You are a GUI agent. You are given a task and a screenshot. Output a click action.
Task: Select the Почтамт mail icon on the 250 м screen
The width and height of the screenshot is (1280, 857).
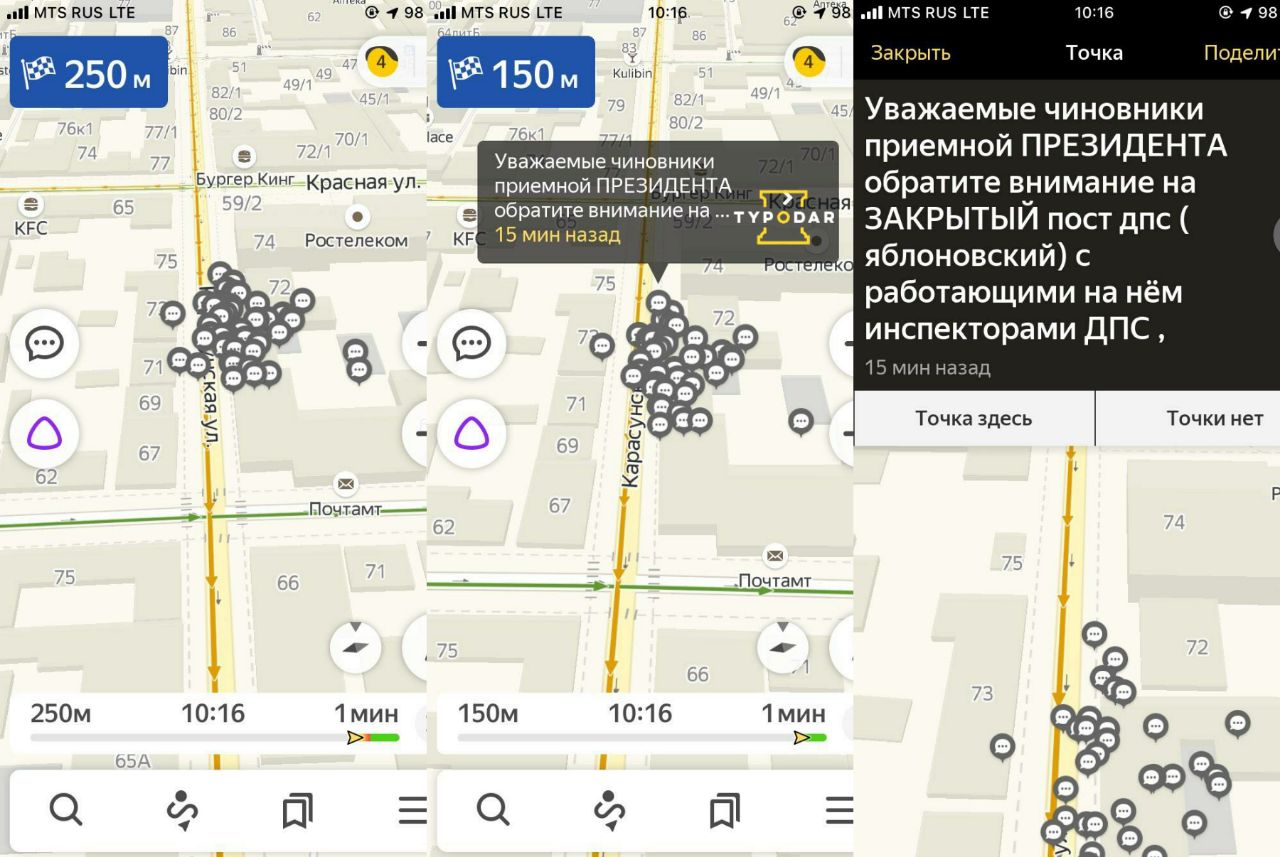tap(345, 484)
